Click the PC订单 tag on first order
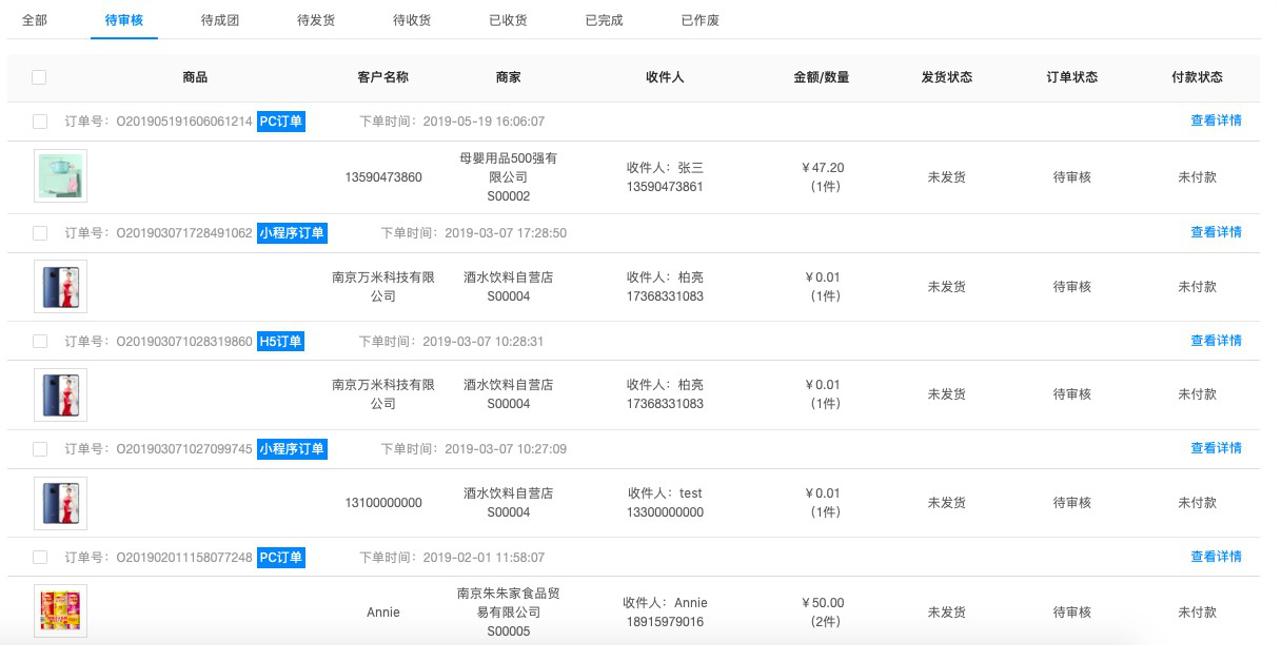The width and height of the screenshot is (1277, 646). click(x=281, y=122)
